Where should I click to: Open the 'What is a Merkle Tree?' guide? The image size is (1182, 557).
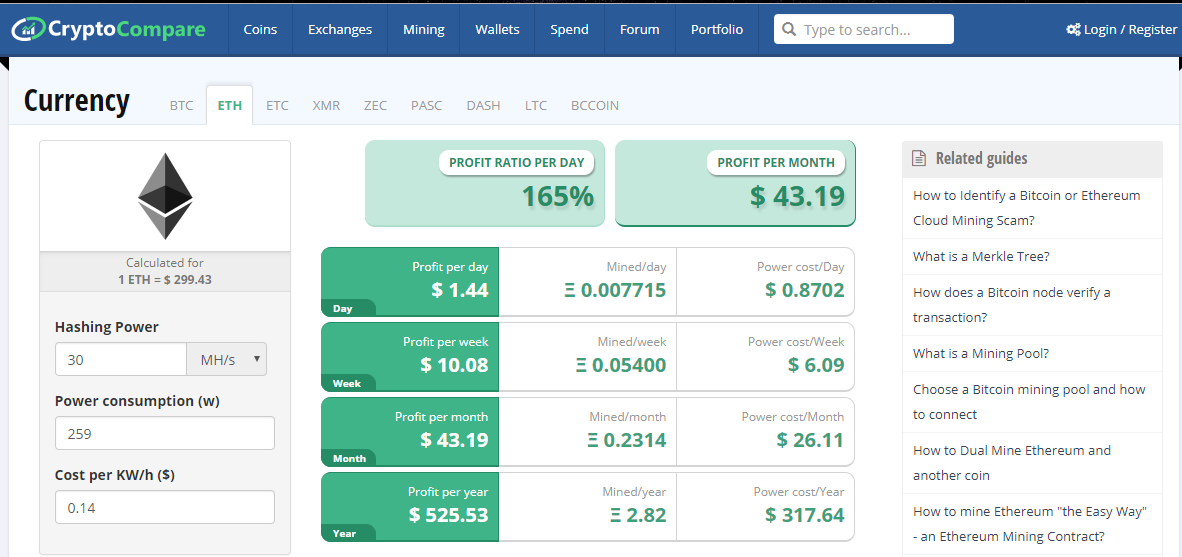click(981, 257)
